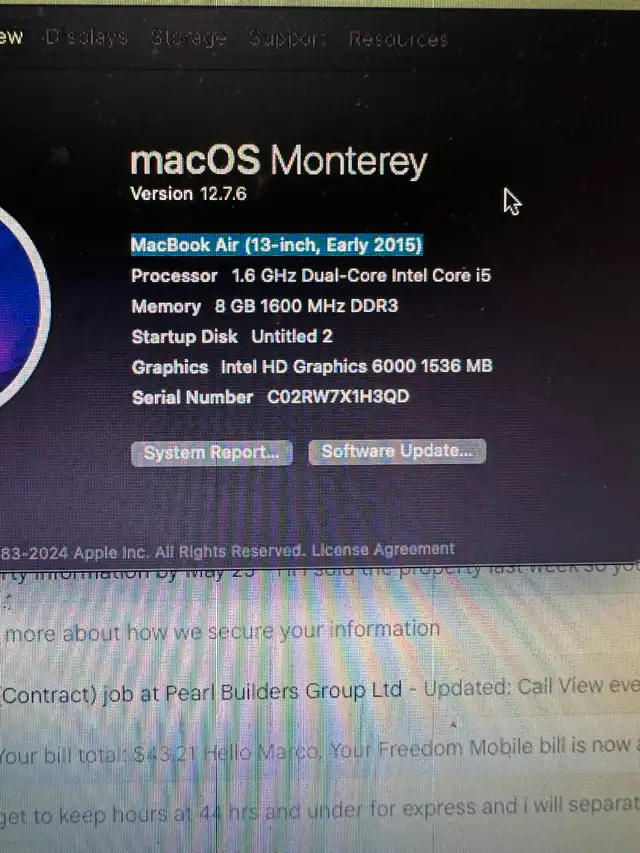This screenshot has height=853, width=640.
Task: Open System Report
Action: (x=212, y=453)
